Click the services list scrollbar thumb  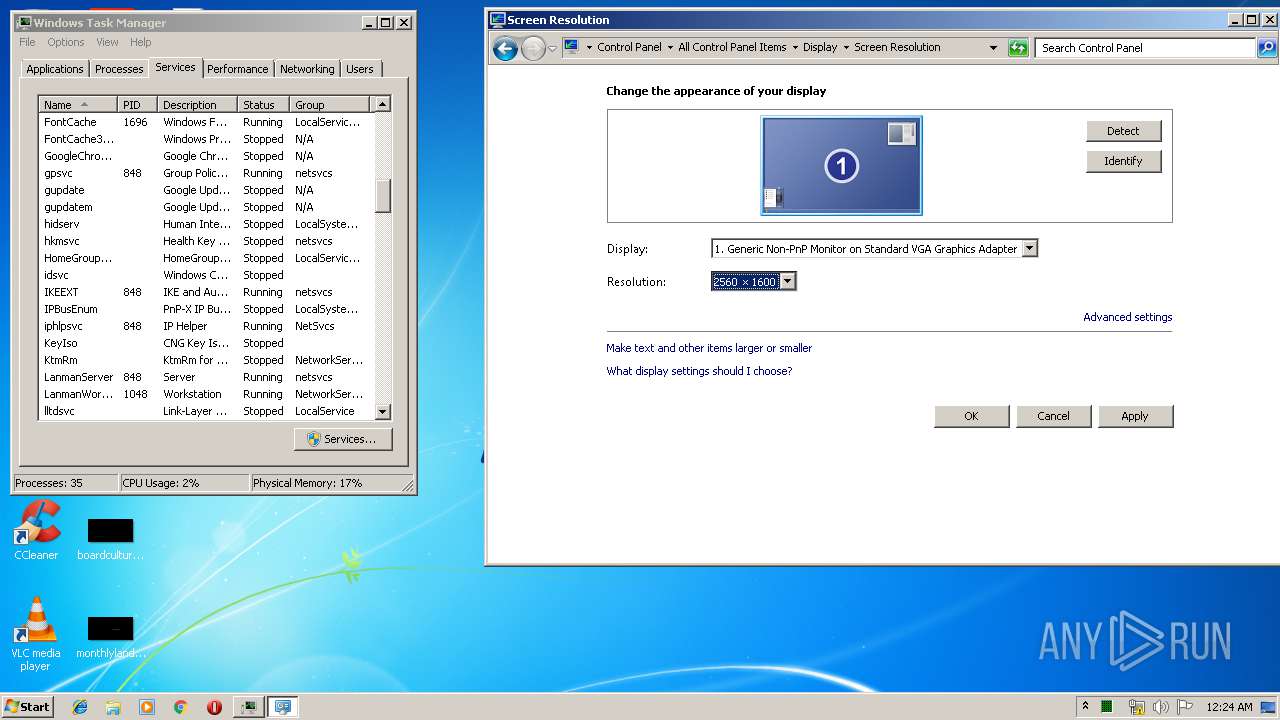tap(382, 195)
